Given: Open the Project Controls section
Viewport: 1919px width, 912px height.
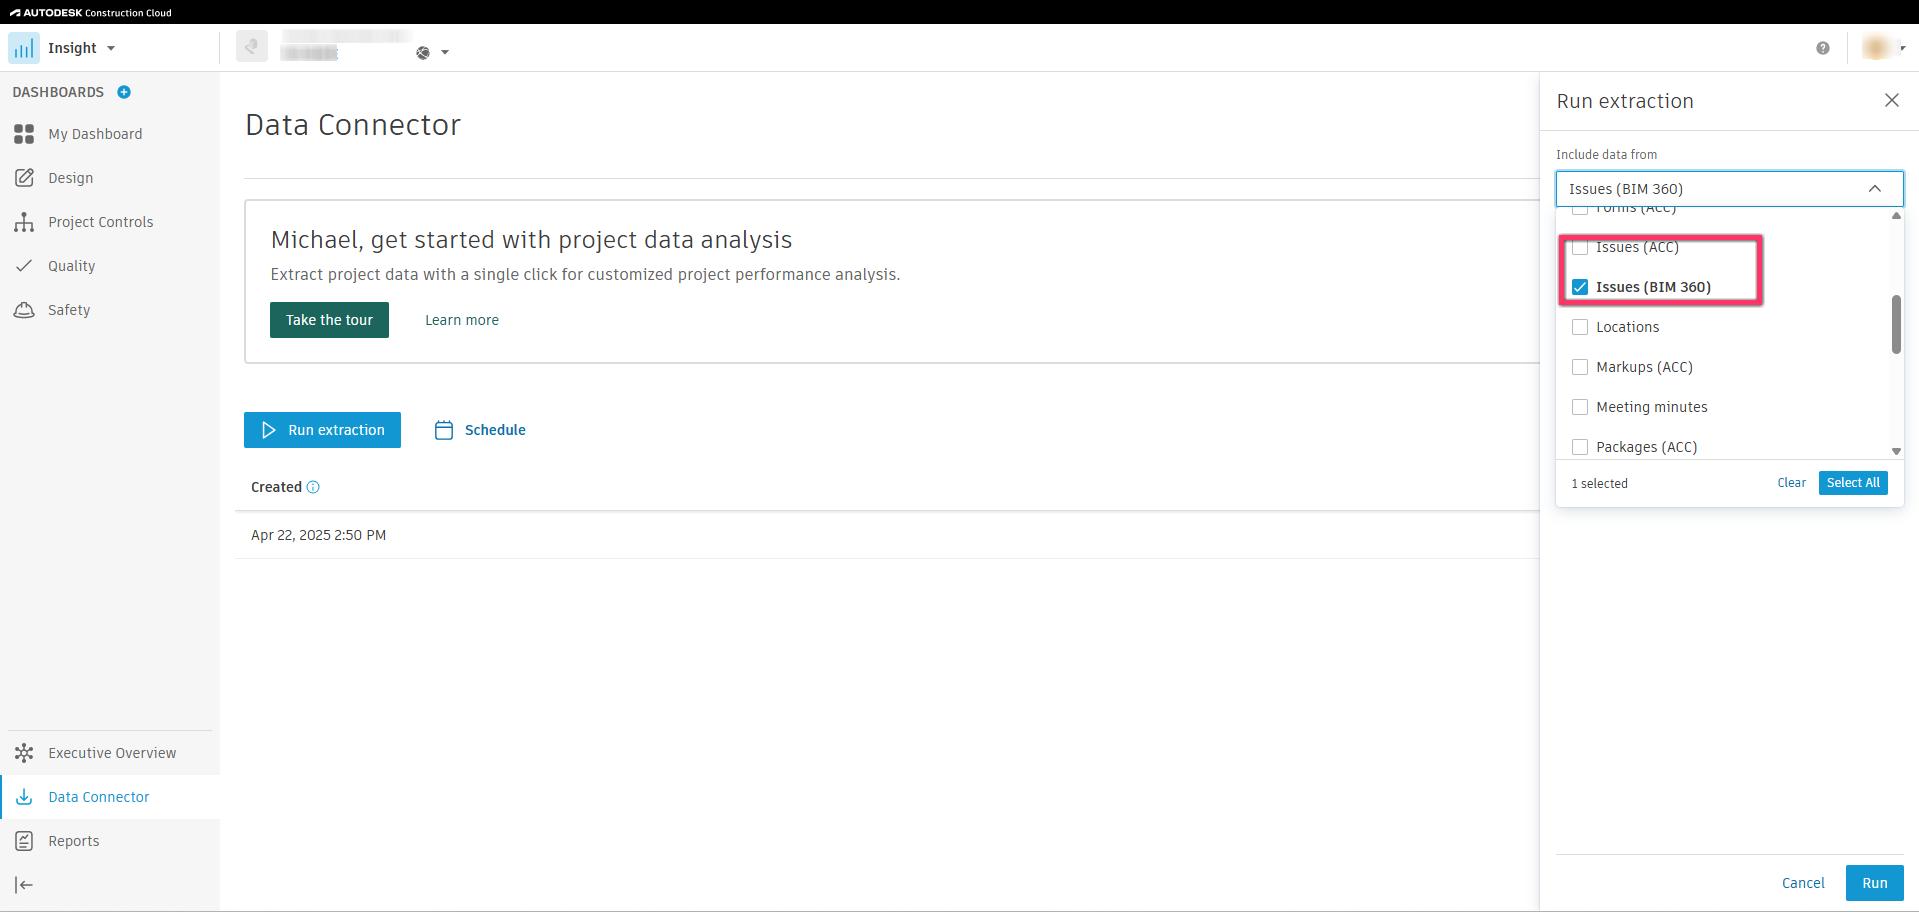Looking at the screenshot, I should click(x=100, y=221).
